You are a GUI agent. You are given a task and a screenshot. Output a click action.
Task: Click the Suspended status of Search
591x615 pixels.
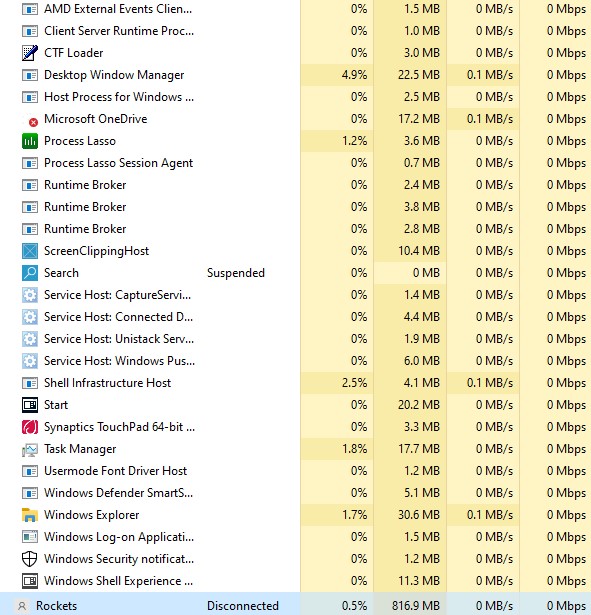tap(236, 273)
